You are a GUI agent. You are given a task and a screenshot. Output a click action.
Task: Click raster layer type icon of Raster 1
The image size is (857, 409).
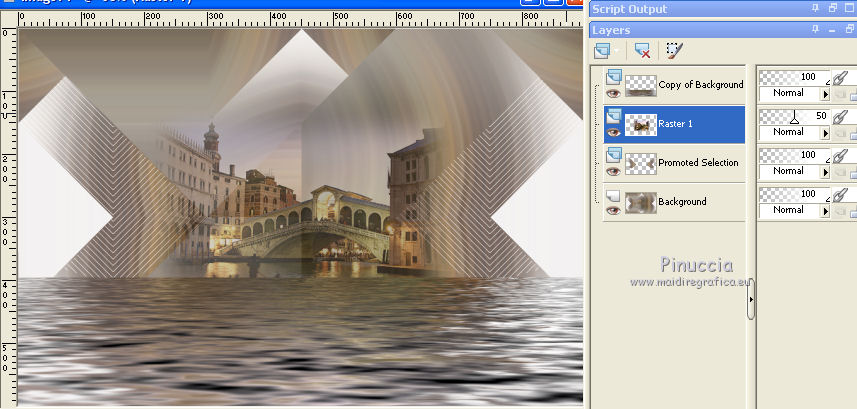613,115
